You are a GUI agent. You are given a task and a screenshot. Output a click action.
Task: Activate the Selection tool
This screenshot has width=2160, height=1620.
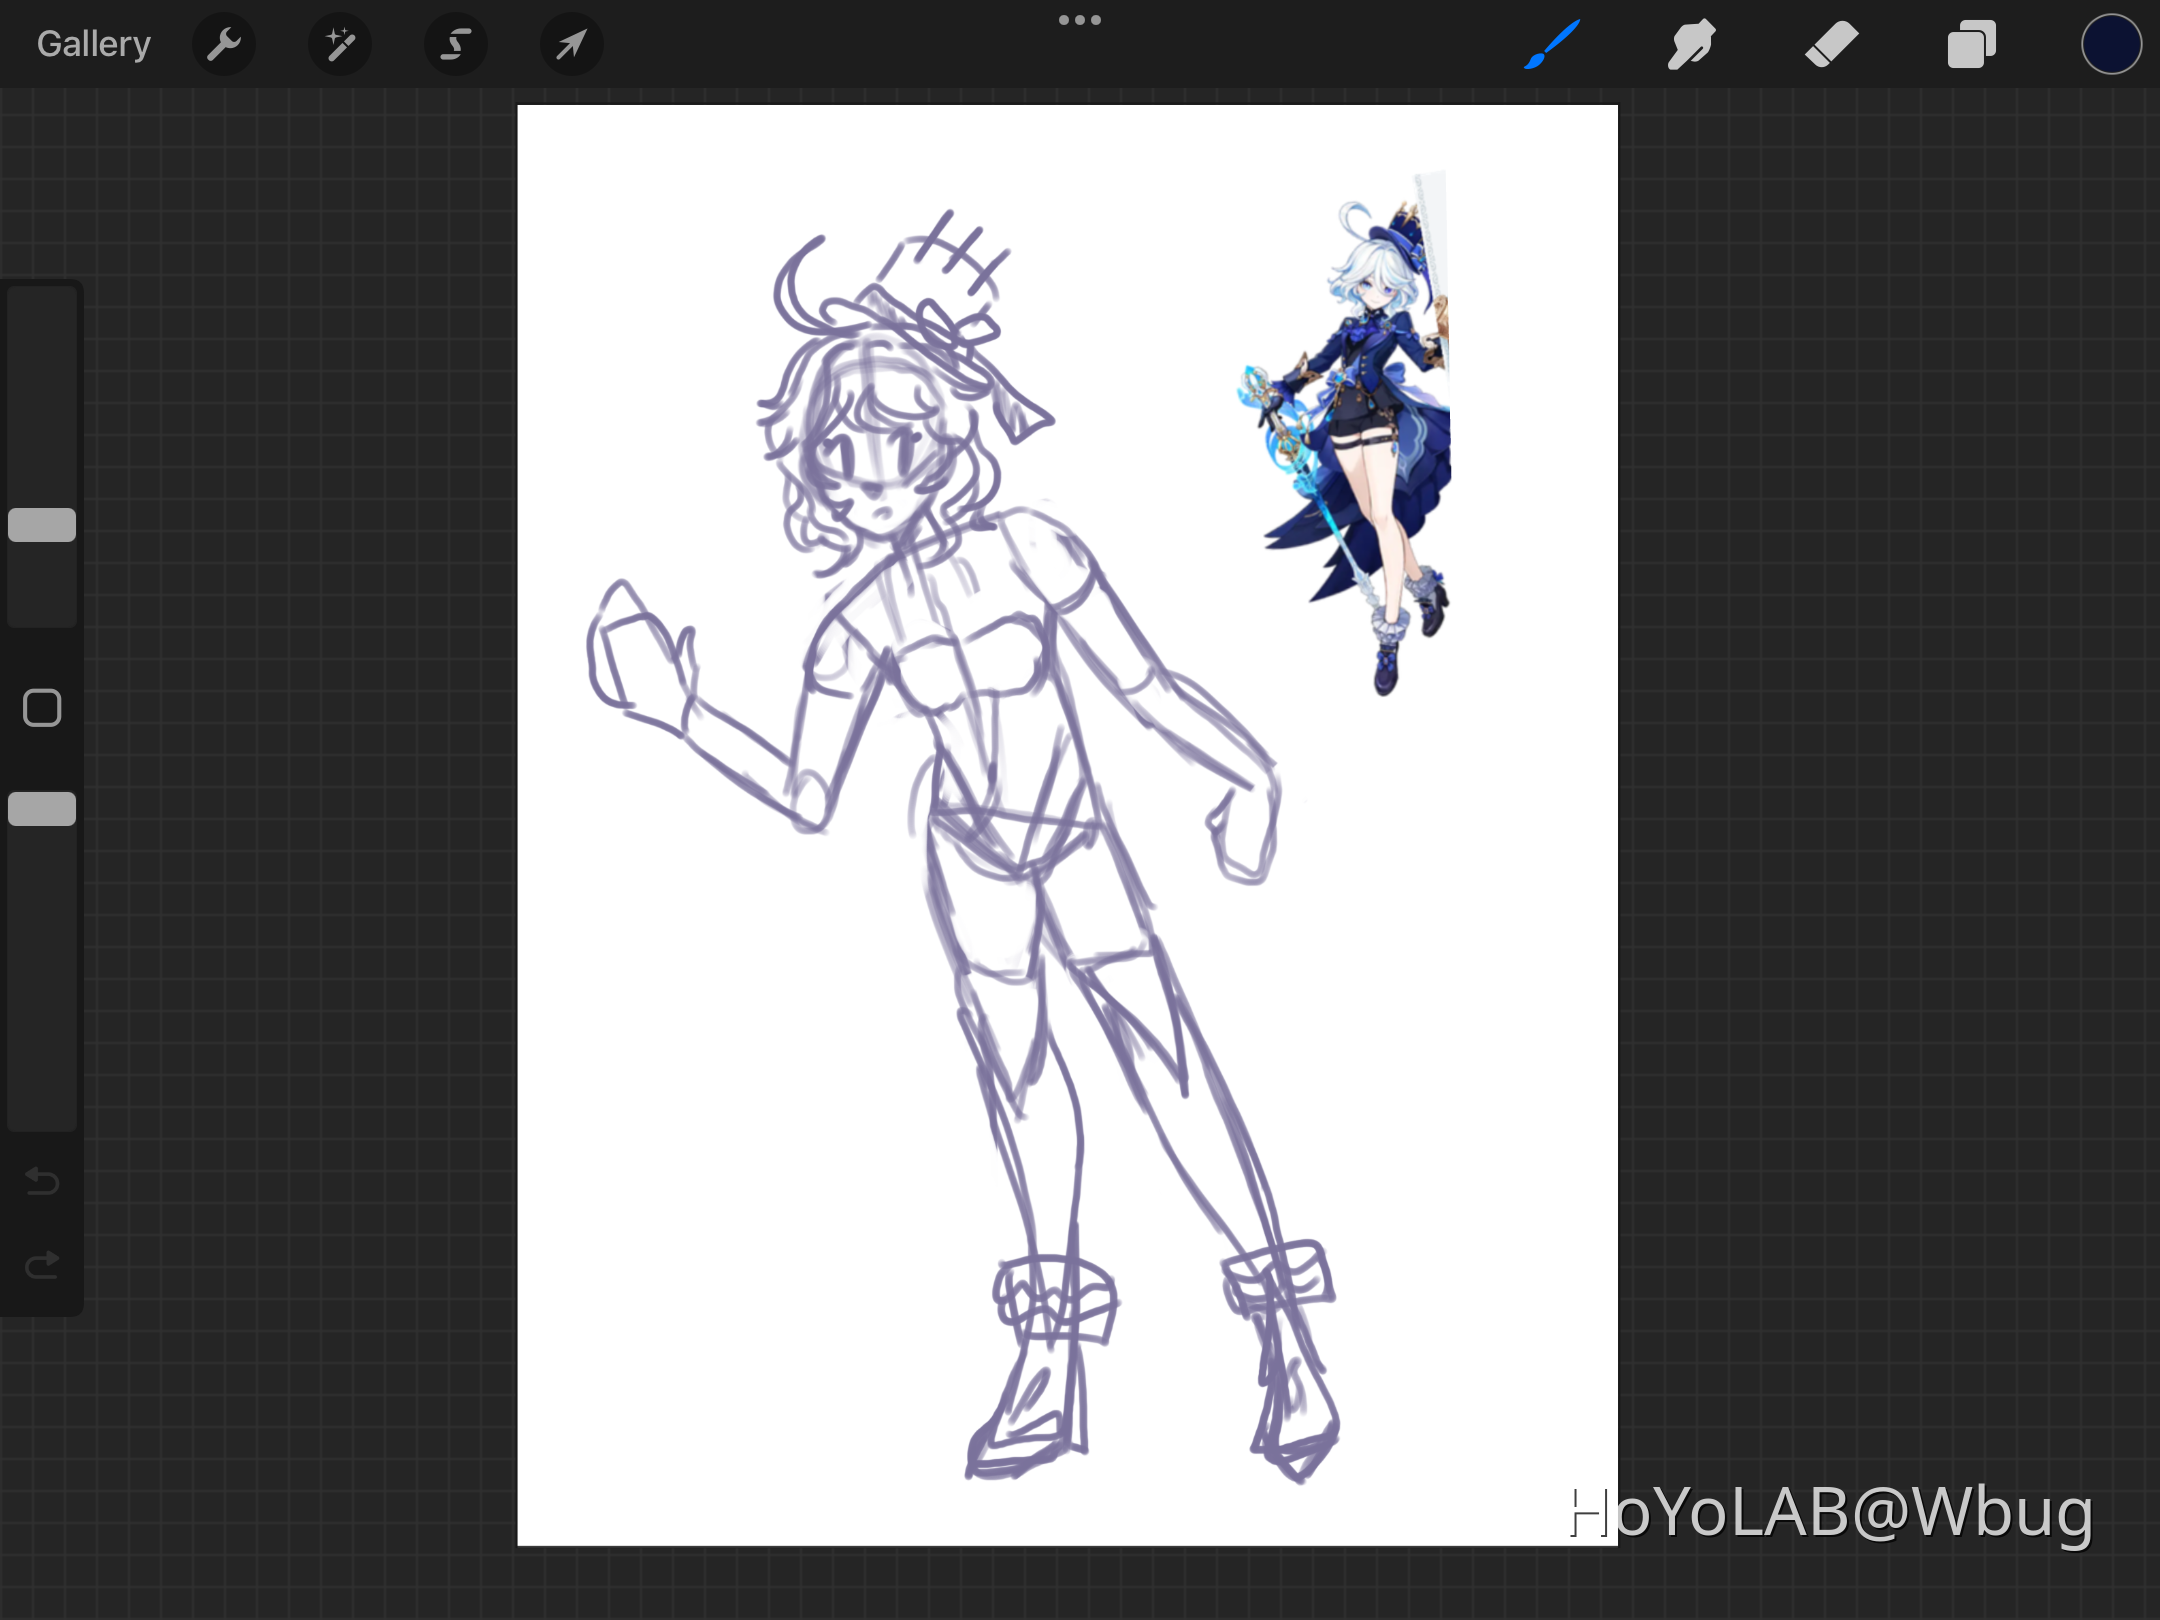click(x=455, y=44)
